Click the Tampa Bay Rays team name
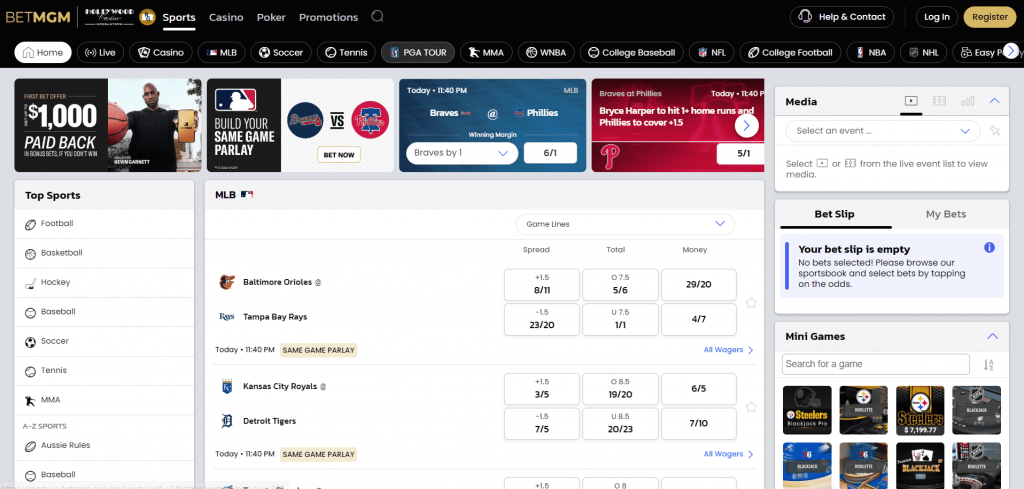Image resolution: width=1024 pixels, height=489 pixels. click(x=275, y=317)
